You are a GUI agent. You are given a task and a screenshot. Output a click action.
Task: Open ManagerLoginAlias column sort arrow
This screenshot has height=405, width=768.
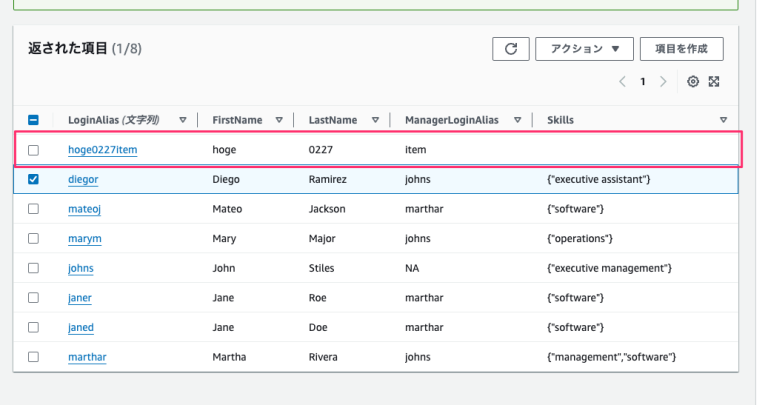(x=517, y=120)
